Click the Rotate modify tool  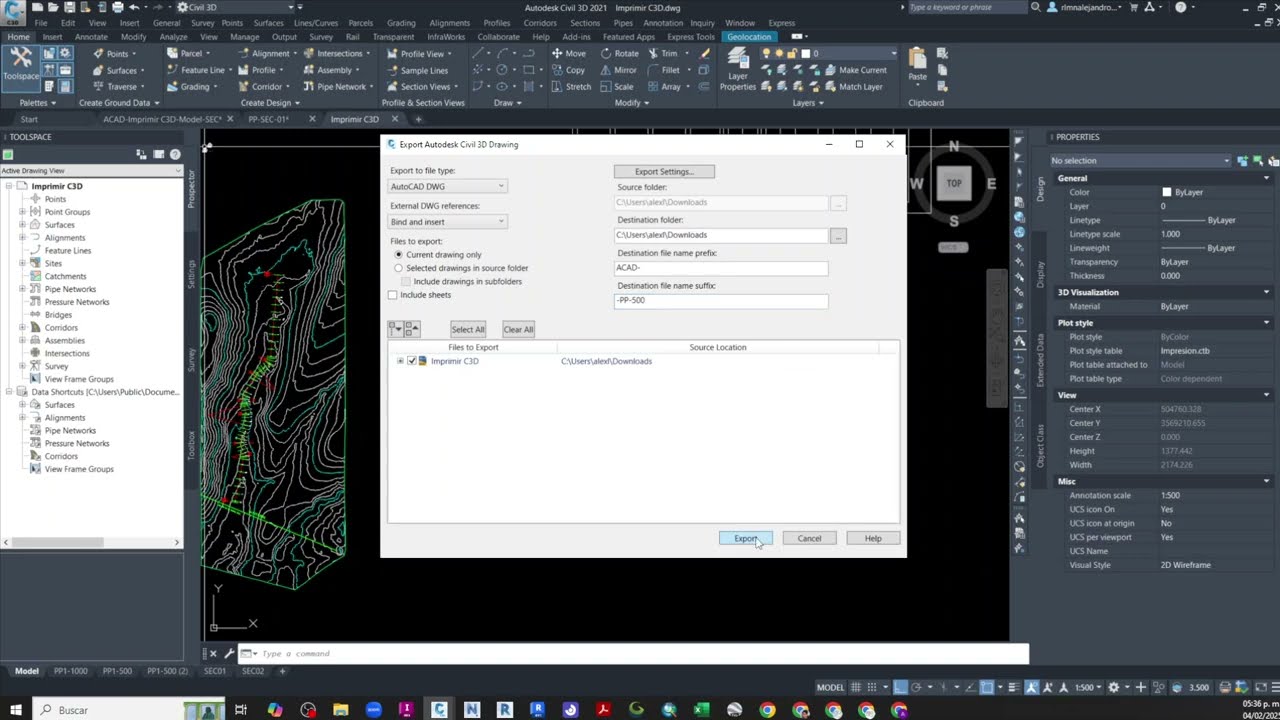coord(620,54)
